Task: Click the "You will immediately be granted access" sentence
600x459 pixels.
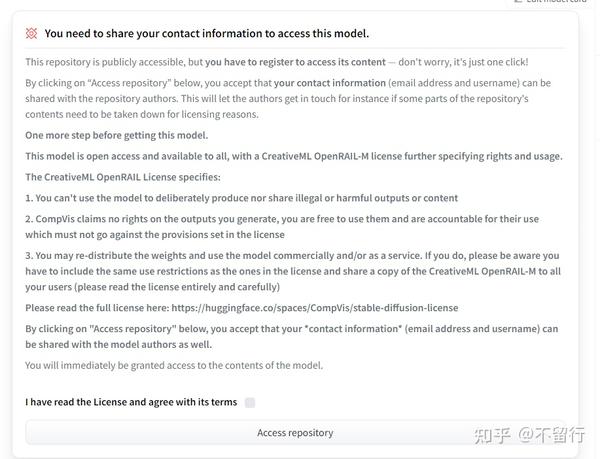Action: click(174, 365)
